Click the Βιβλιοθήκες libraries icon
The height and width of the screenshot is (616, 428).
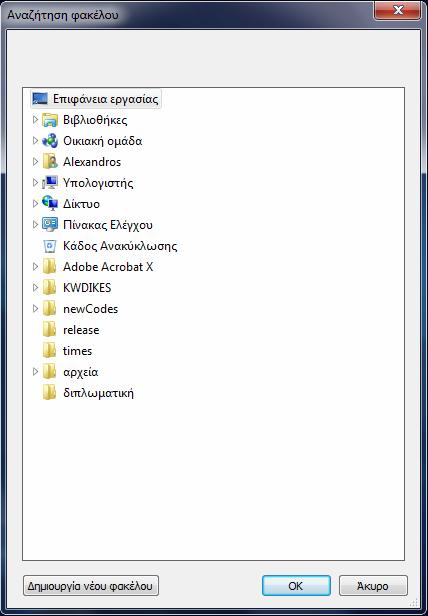coord(50,120)
